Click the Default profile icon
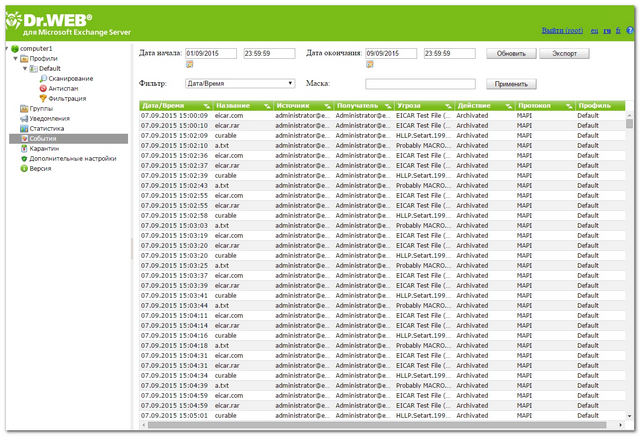This screenshot has height=436, width=640. pyautogui.click(x=34, y=69)
